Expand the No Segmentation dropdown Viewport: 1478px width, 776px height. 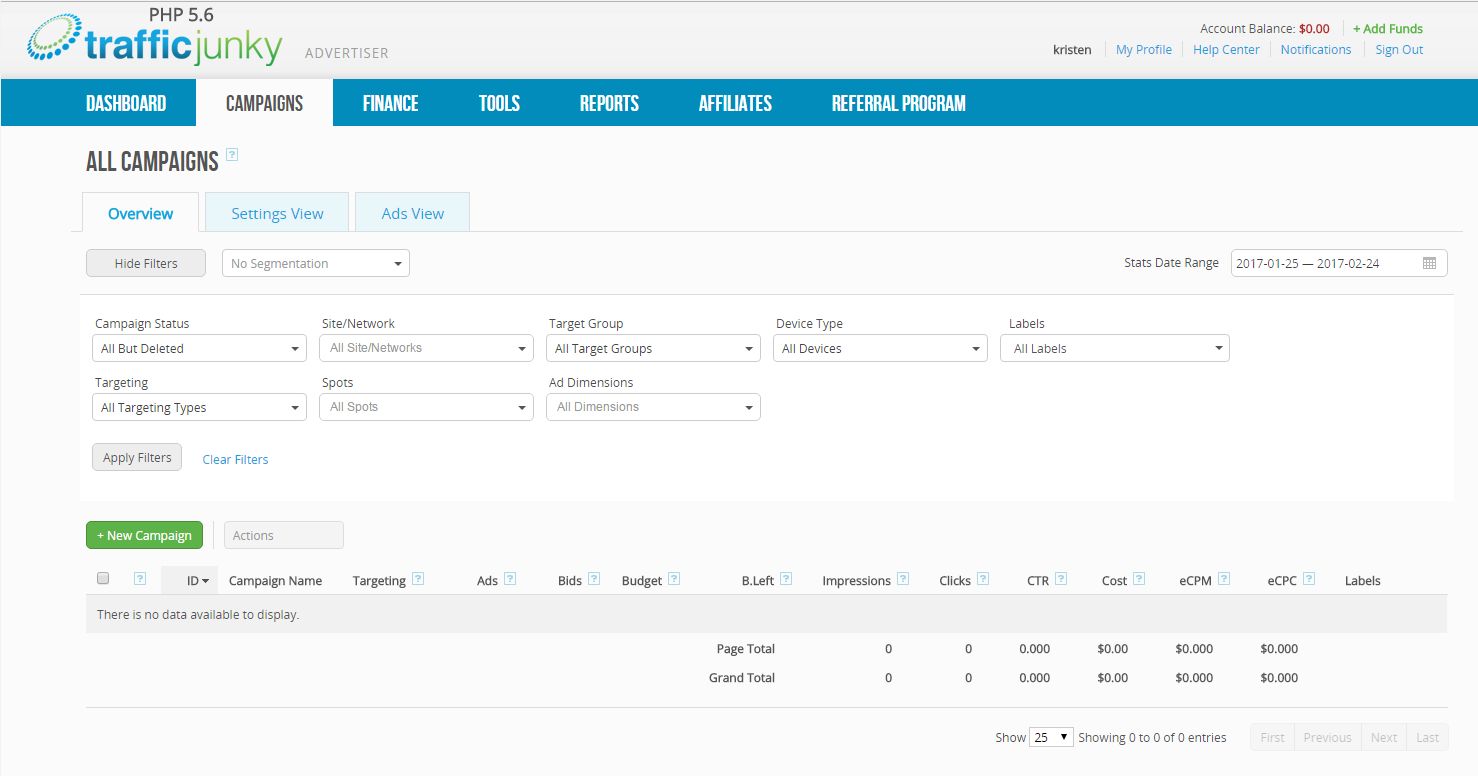point(315,263)
